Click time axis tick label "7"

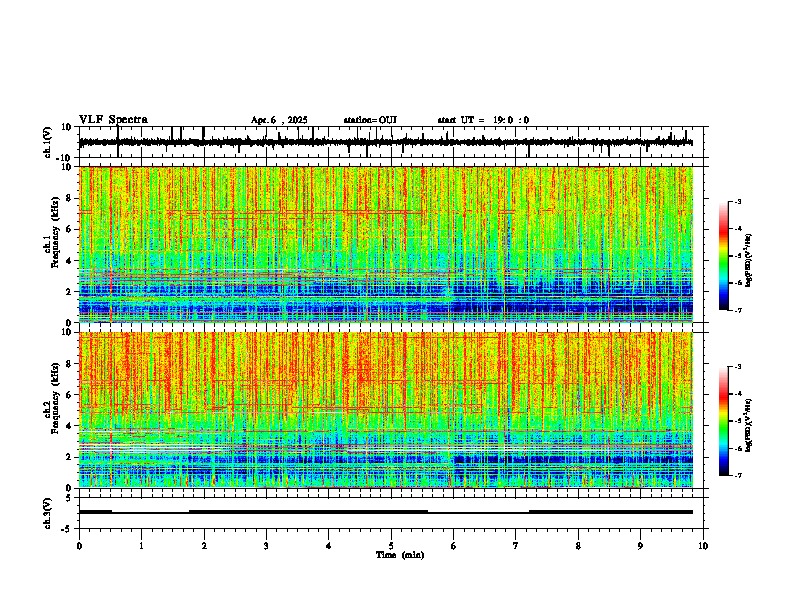(516, 546)
